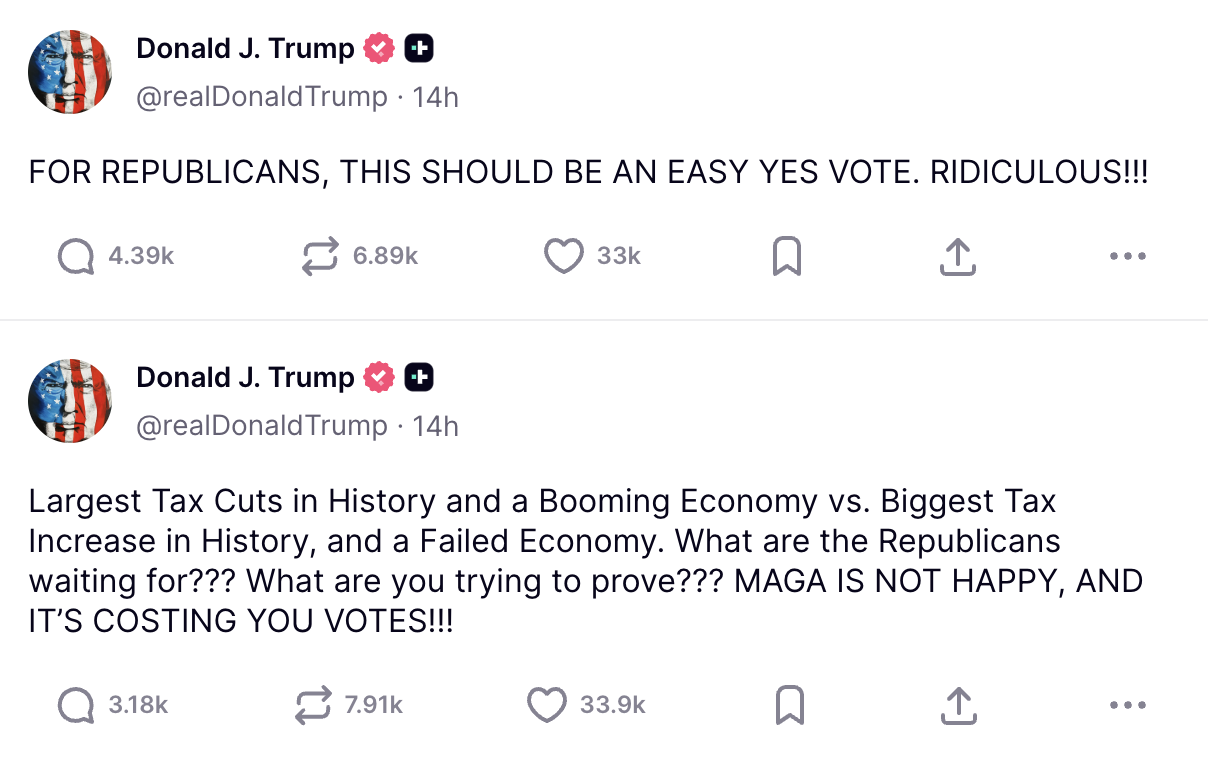Click the profile avatar on the first post
The height and width of the screenshot is (766, 1208).
pyautogui.click(x=70, y=72)
